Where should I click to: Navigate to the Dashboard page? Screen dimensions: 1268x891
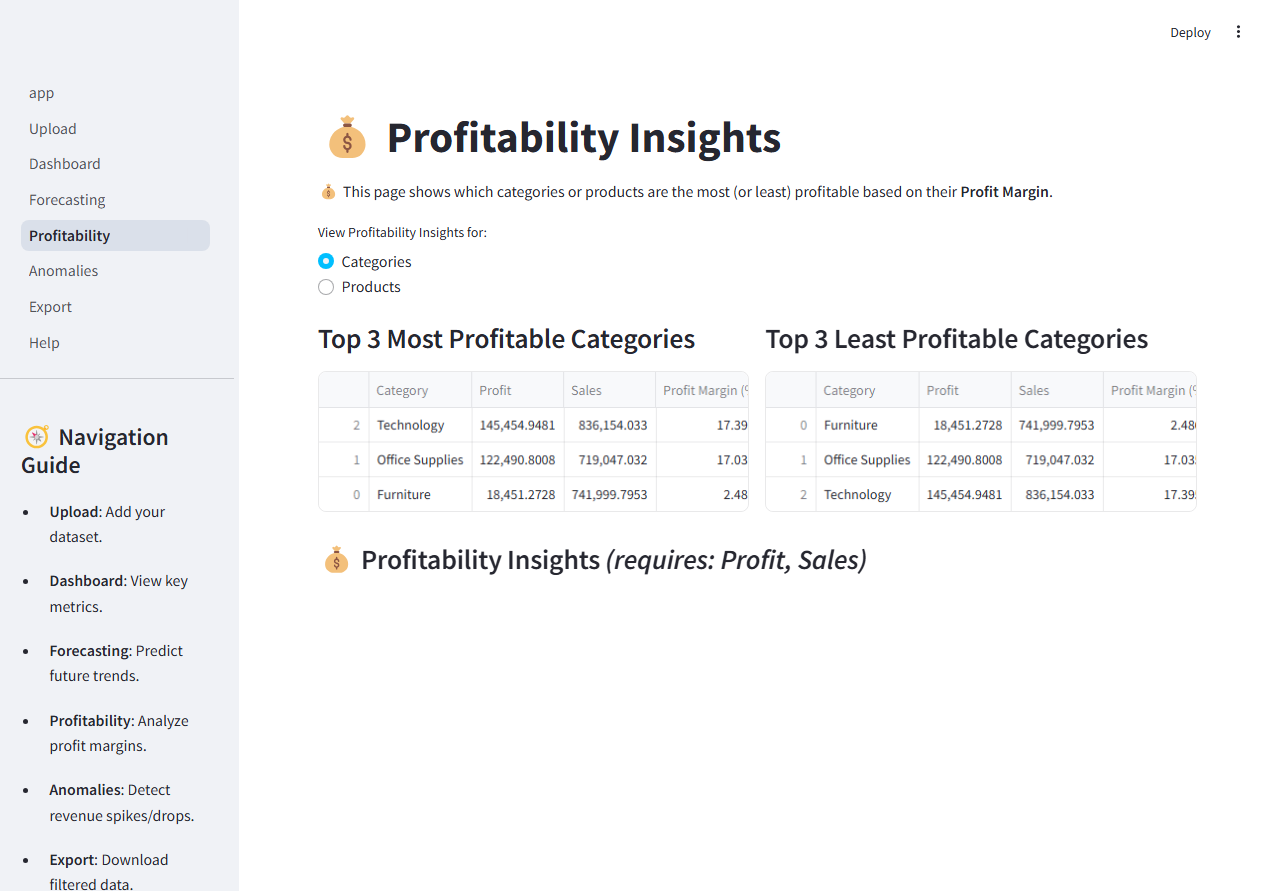click(64, 163)
